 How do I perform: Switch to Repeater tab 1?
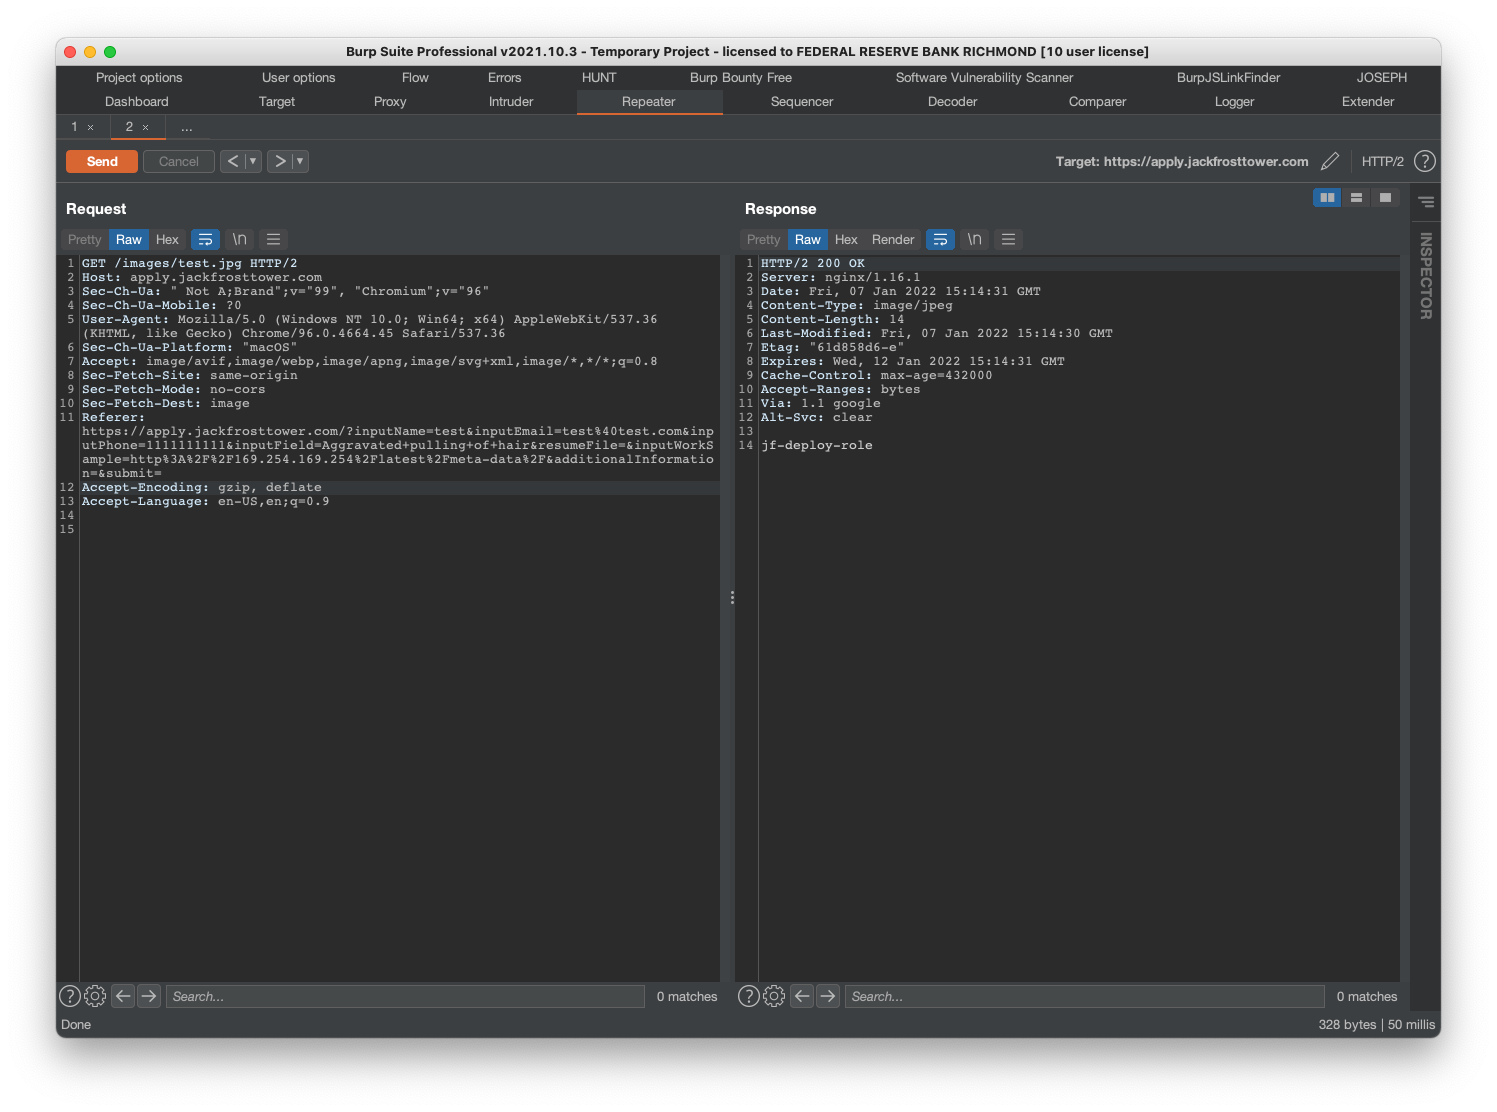point(74,127)
